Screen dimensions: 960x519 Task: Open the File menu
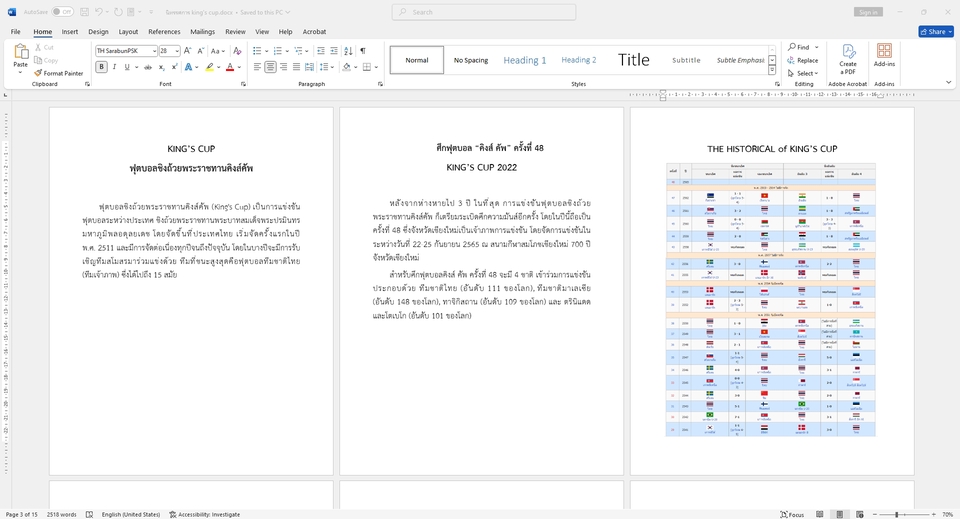click(x=15, y=32)
